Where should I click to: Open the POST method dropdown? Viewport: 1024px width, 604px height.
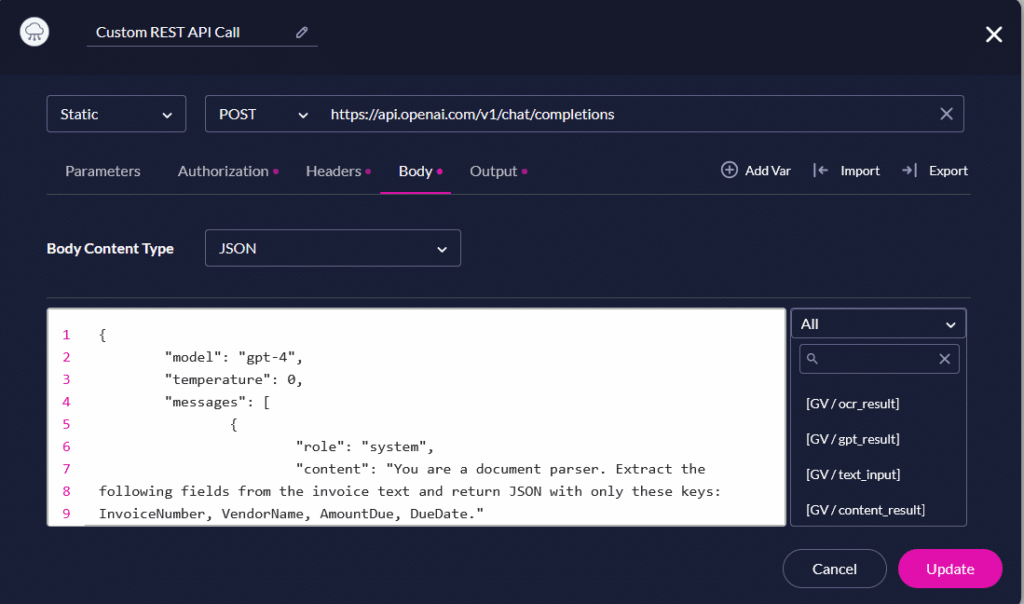[x=261, y=113]
